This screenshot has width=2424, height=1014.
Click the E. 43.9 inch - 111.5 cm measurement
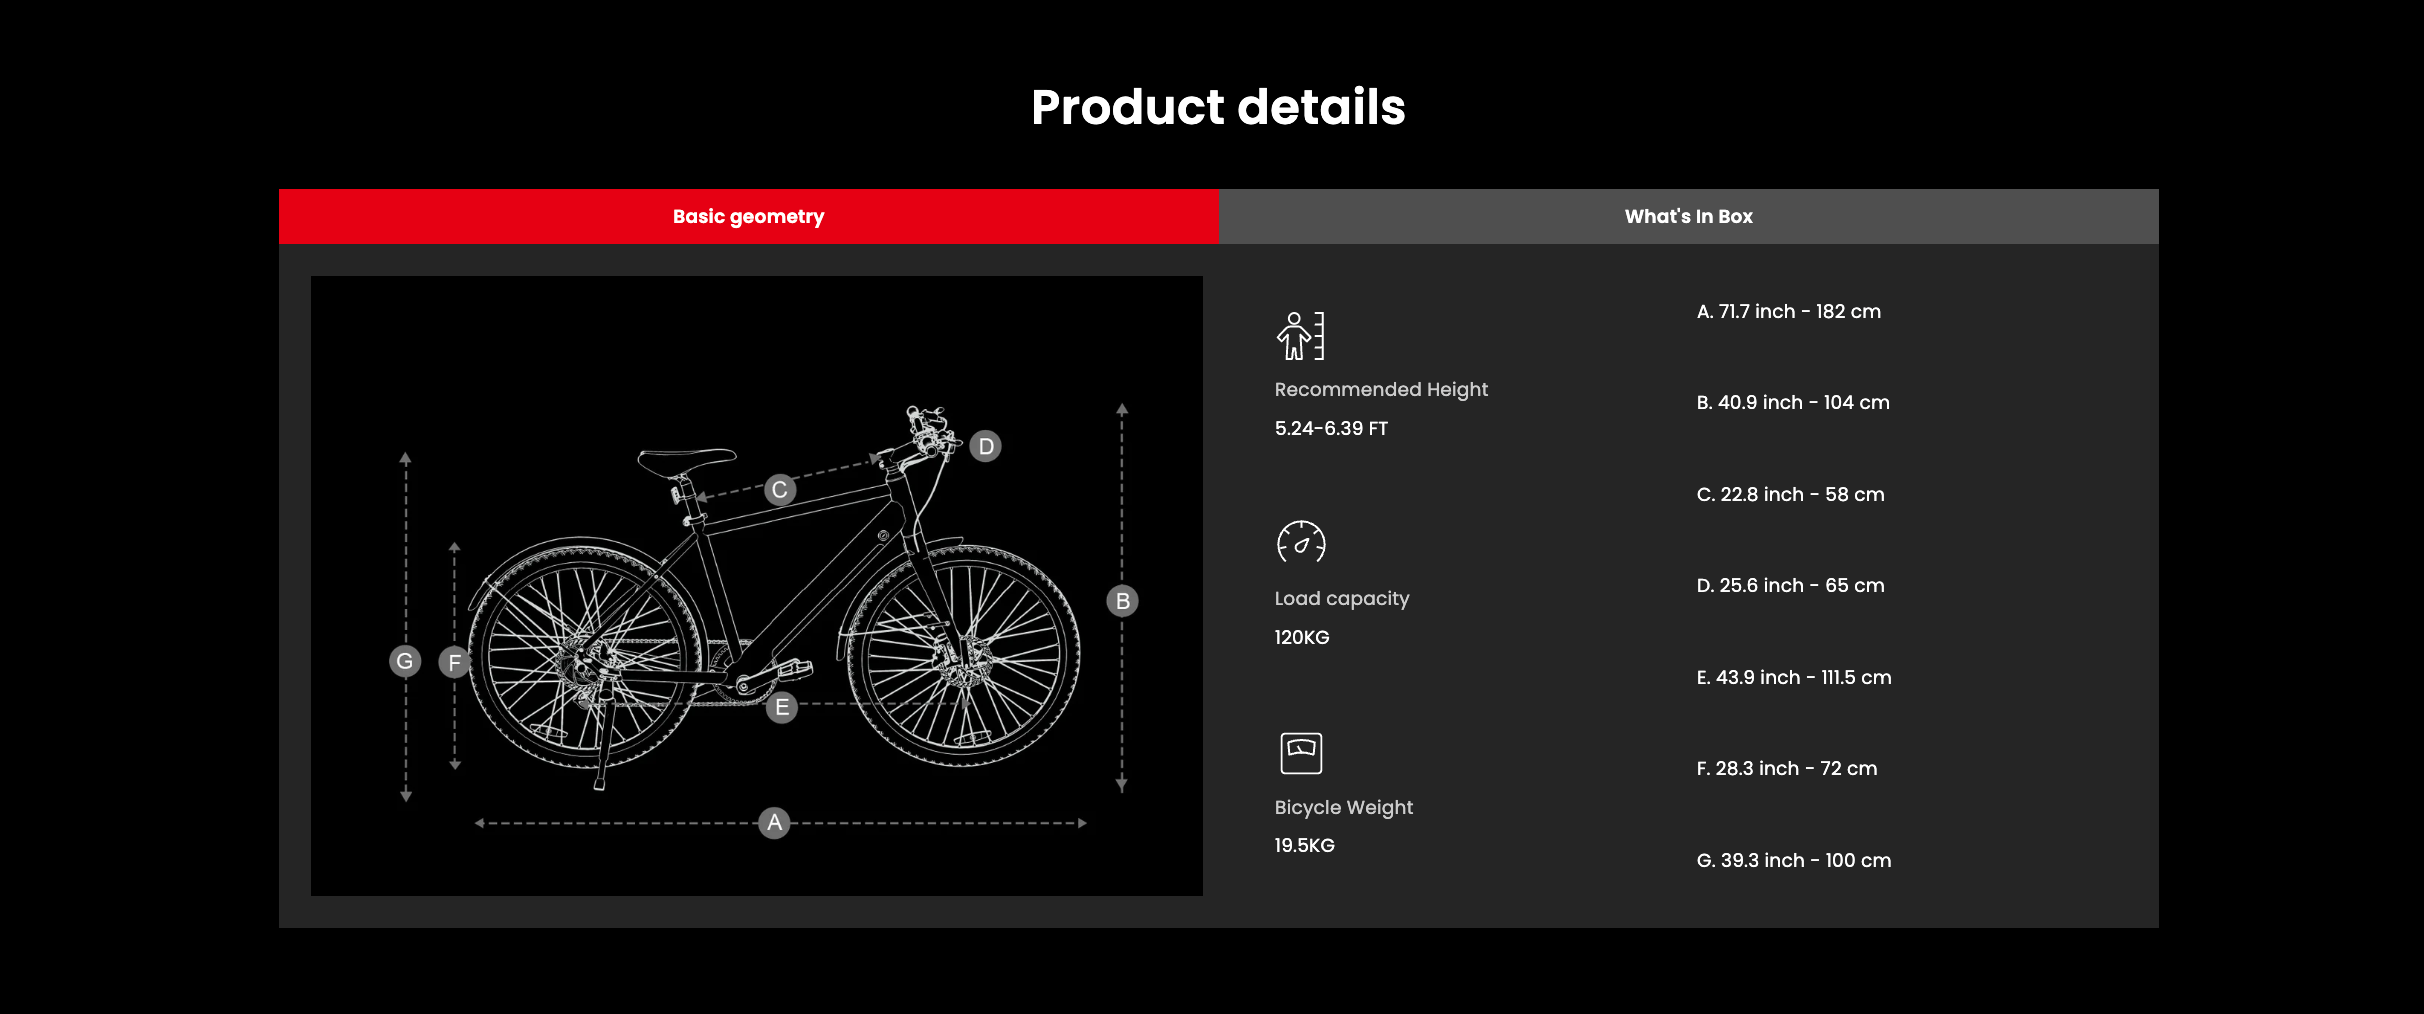[x=1793, y=678]
